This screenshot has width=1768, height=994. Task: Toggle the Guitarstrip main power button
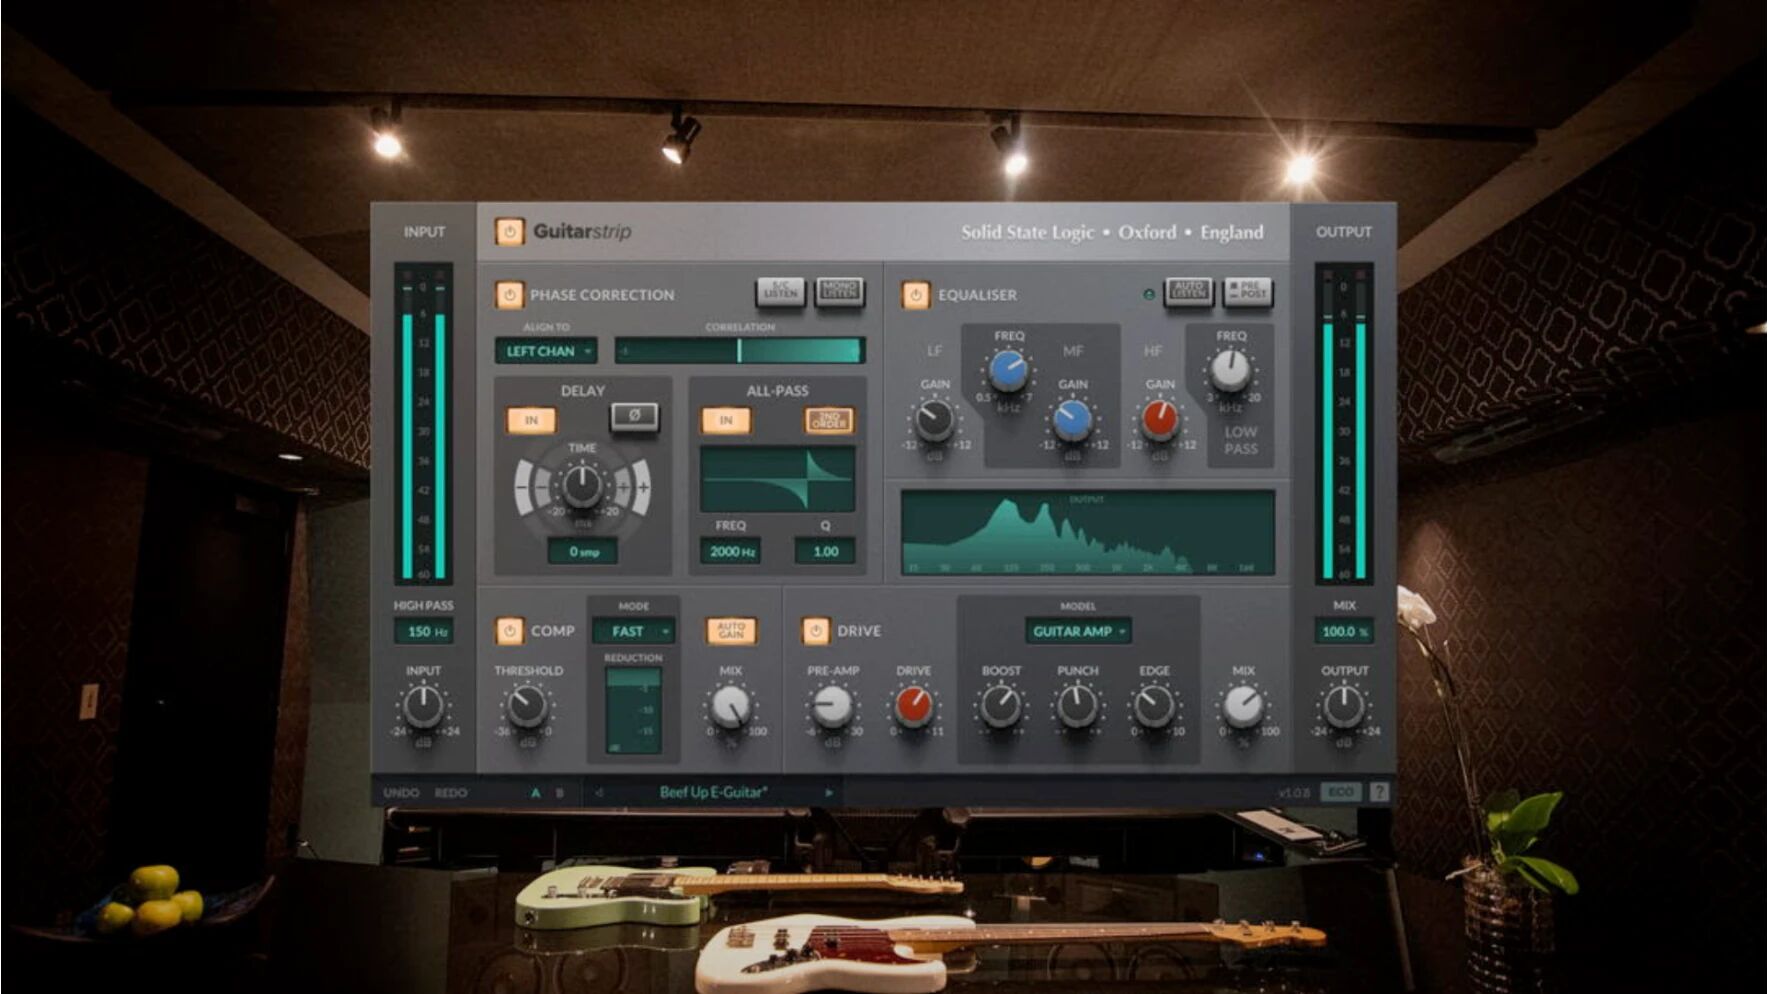click(509, 232)
